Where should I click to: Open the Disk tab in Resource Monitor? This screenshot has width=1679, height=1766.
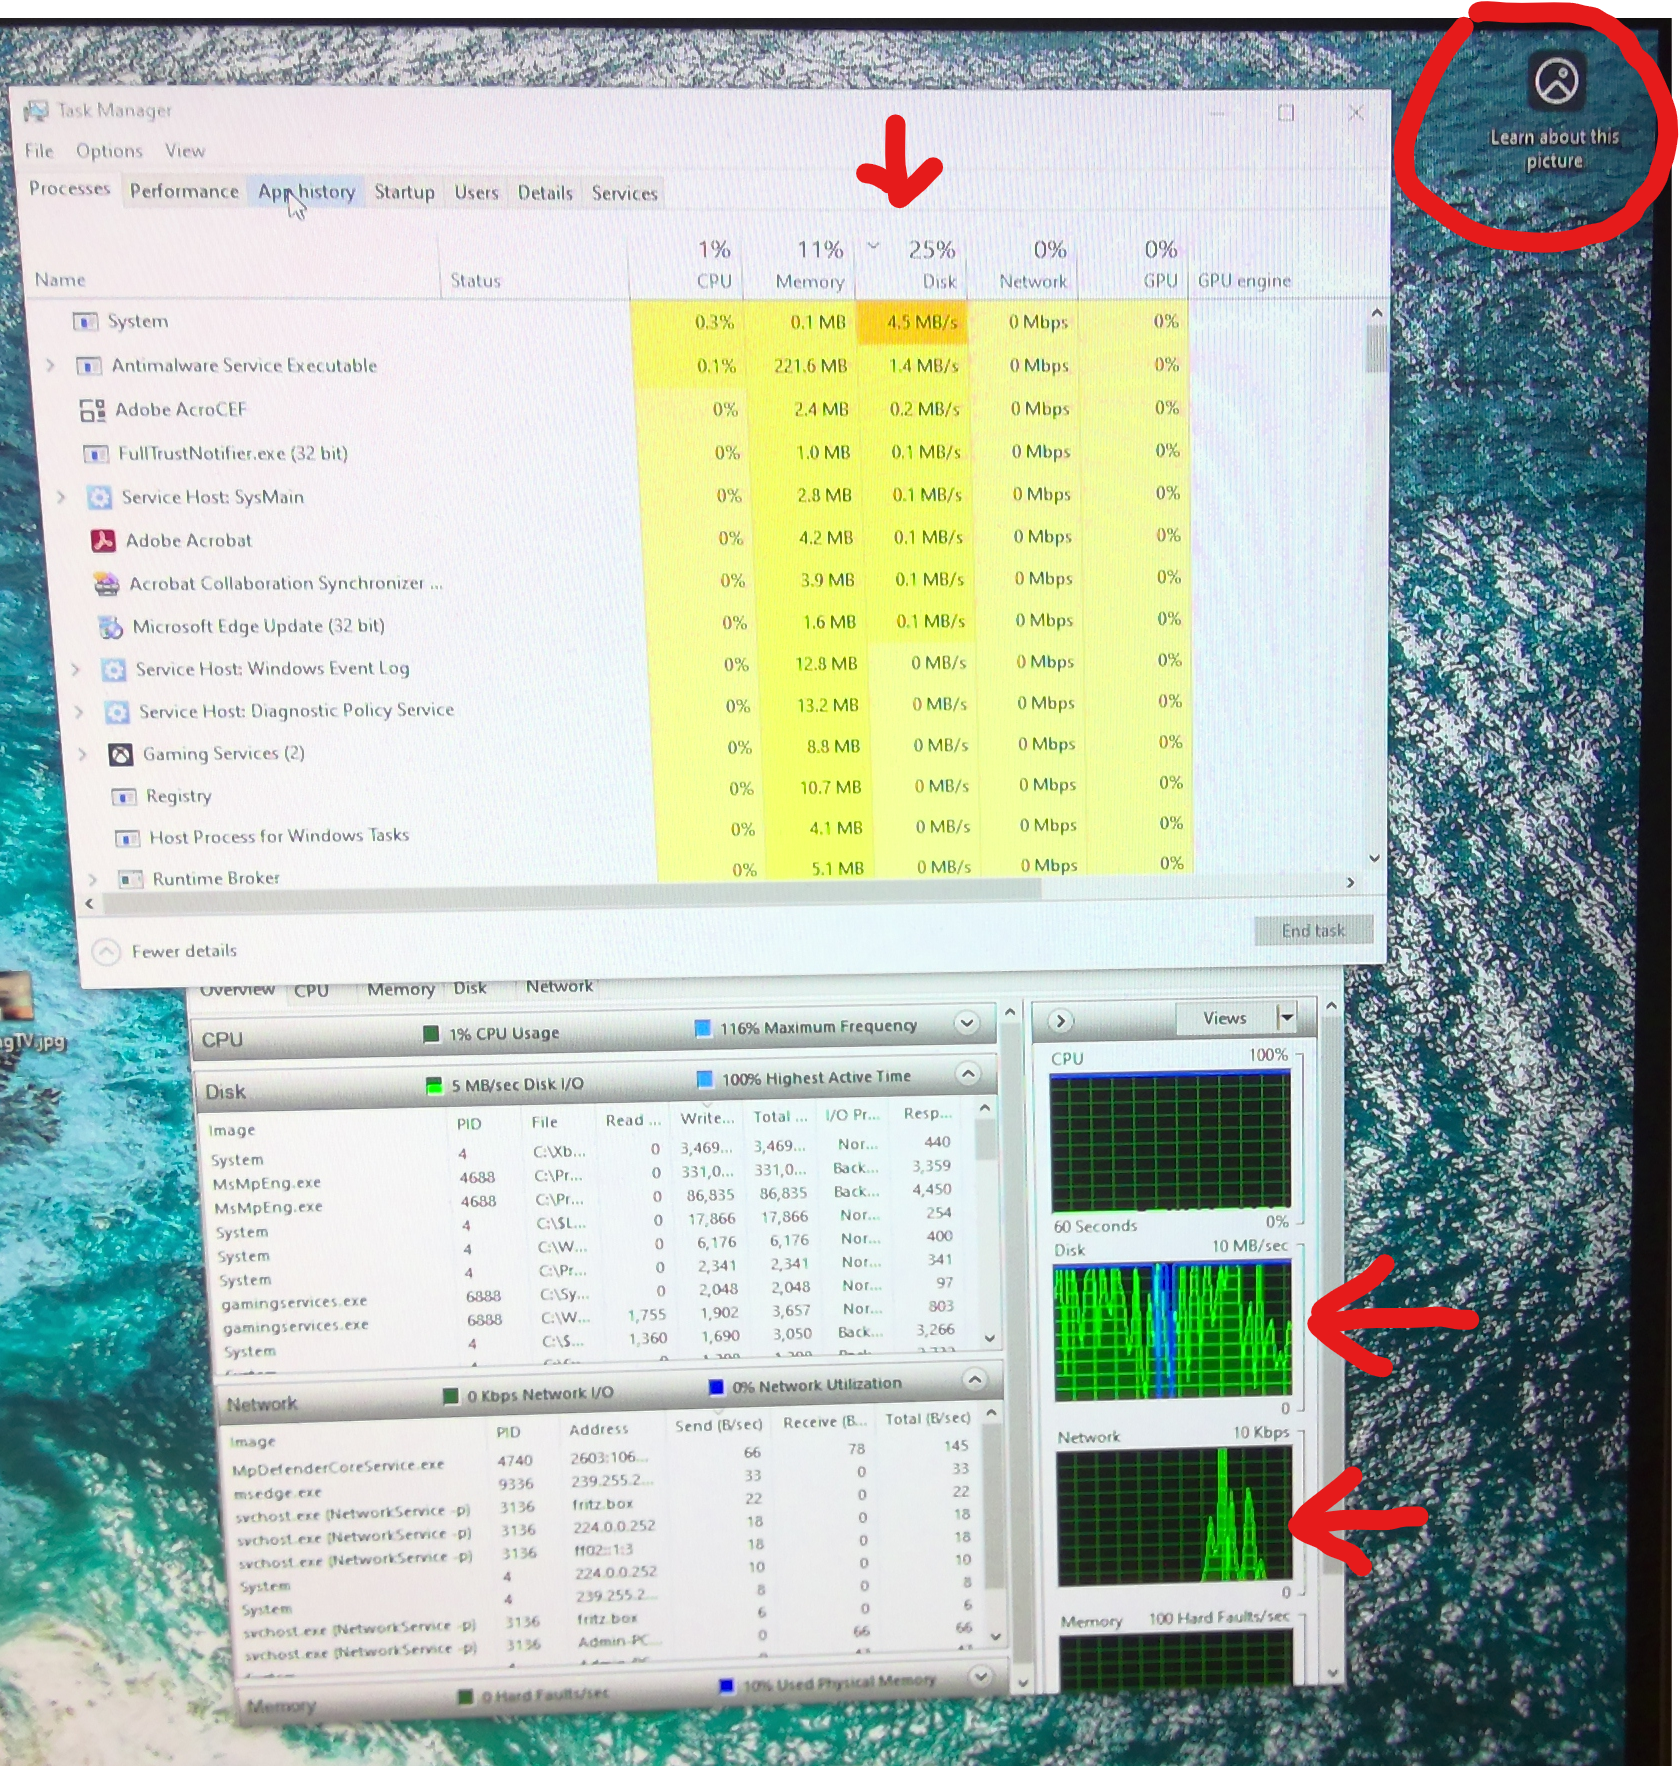(x=470, y=988)
